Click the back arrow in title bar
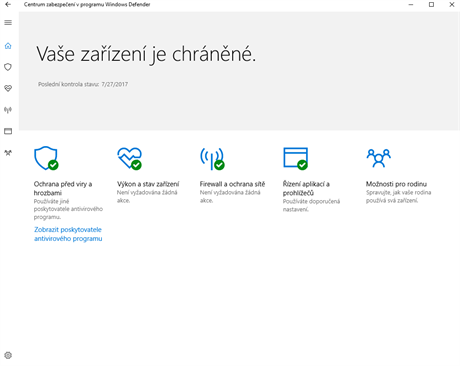This screenshot has height=366, width=460. coord(8,4)
